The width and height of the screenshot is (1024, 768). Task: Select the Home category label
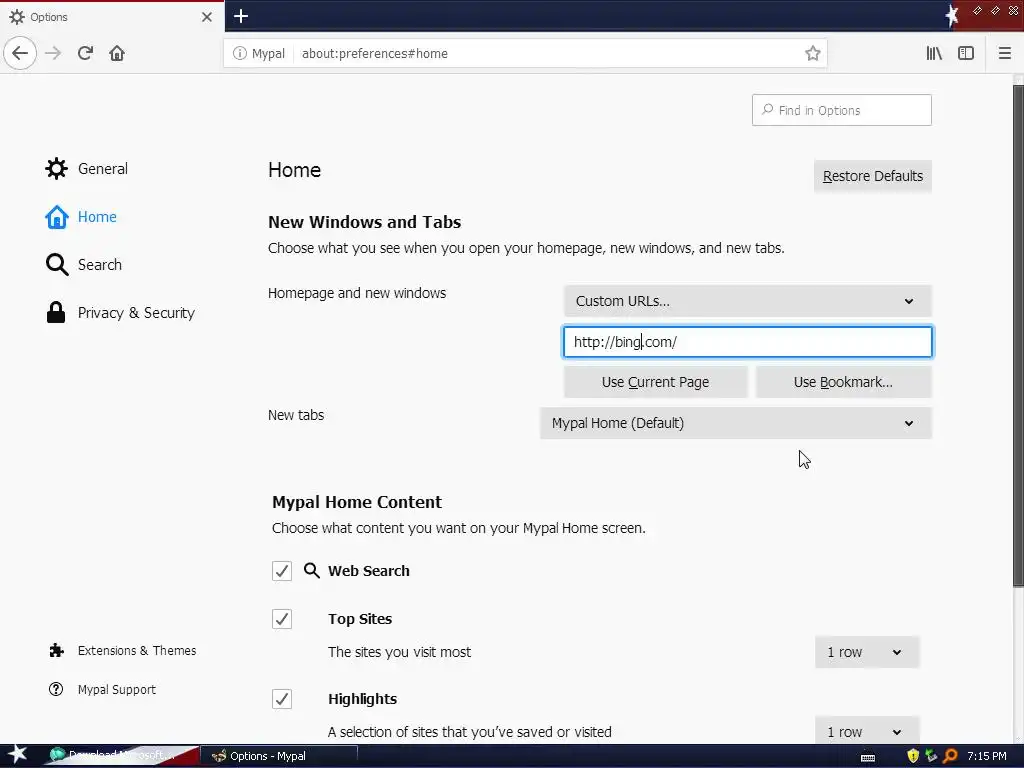[x=97, y=217]
